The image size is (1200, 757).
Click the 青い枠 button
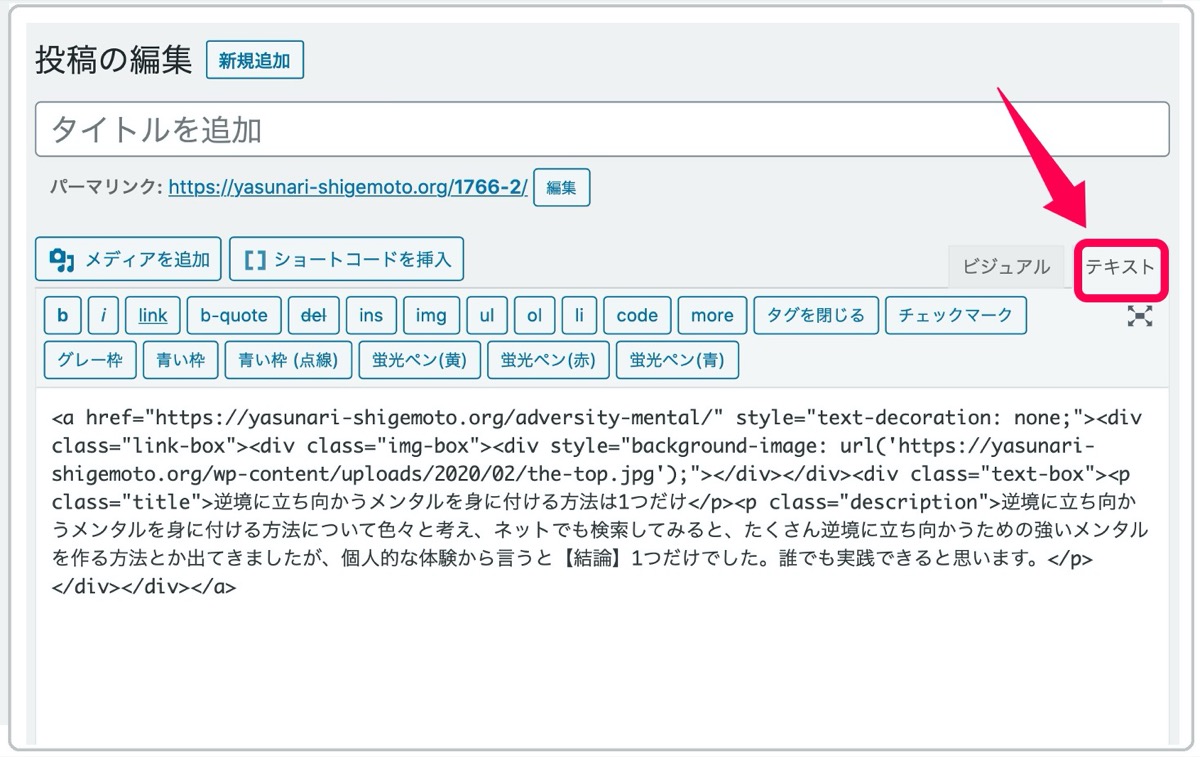pos(181,360)
